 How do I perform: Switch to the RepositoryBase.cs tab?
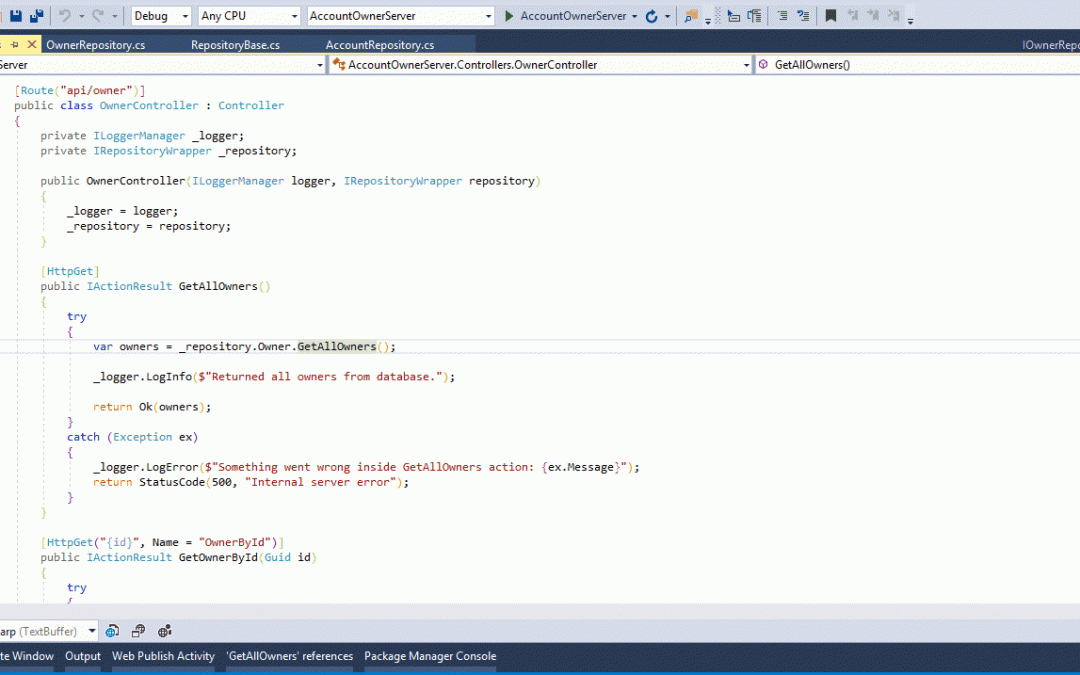click(x=235, y=45)
